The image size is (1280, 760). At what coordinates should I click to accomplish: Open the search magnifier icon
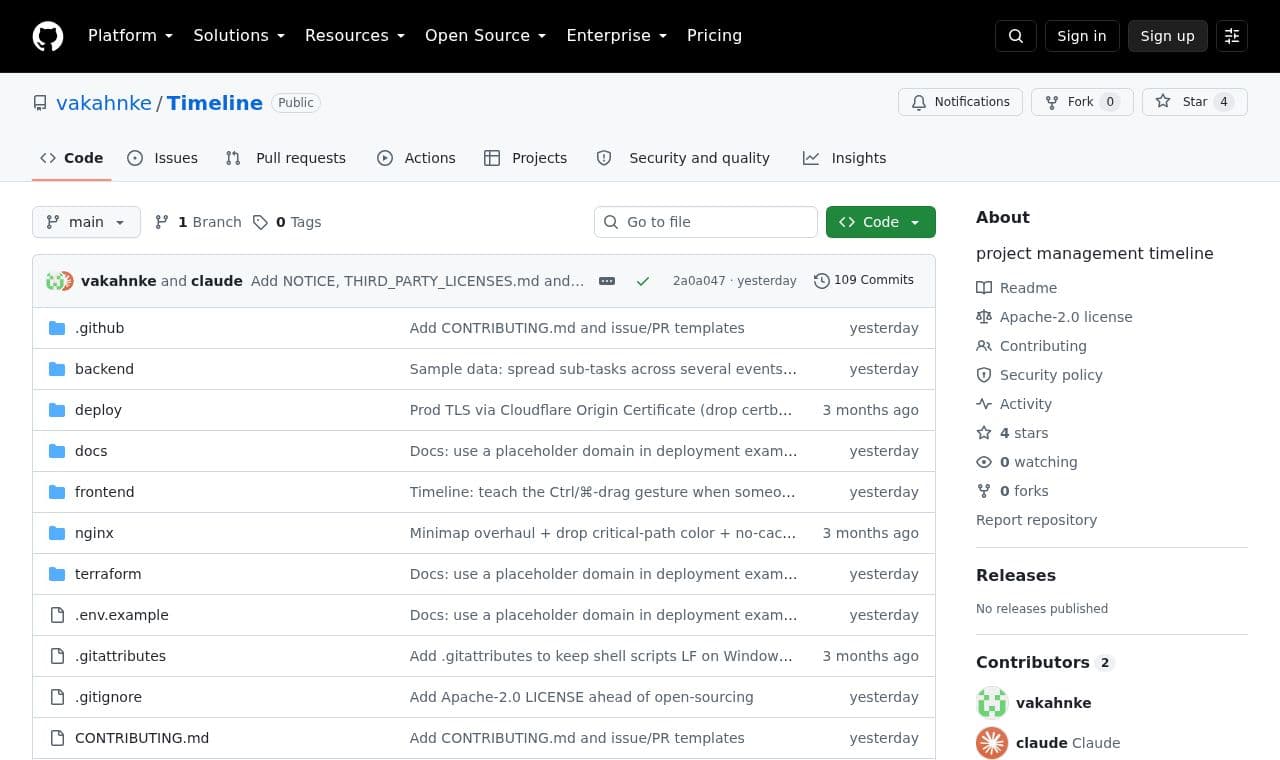[1016, 36]
